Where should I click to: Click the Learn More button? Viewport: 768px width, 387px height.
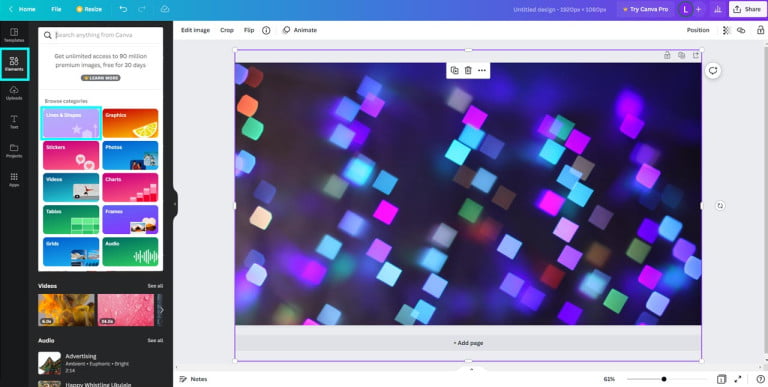point(100,78)
